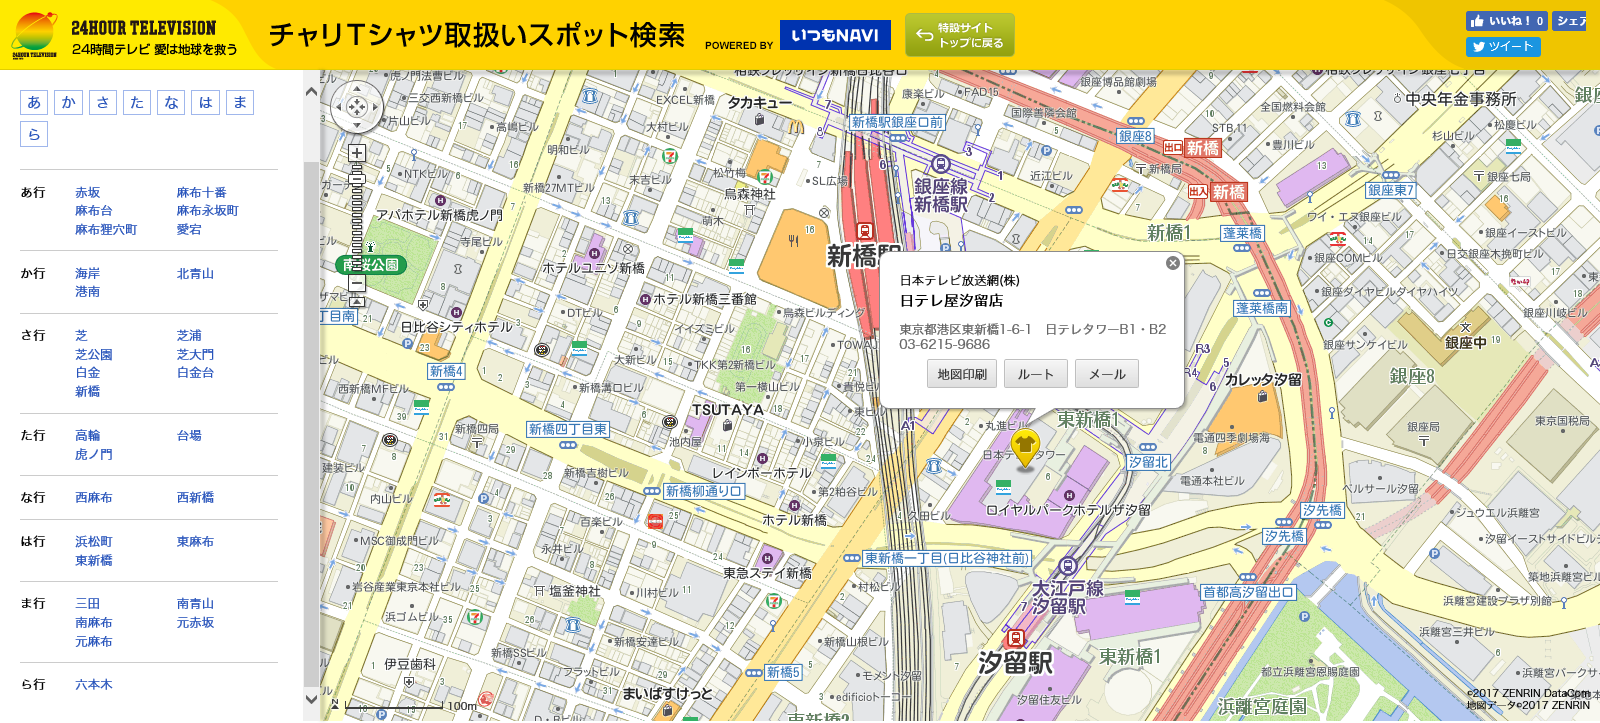Click the Facebook シェア button
This screenshot has width=1600, height=723.
point(1570,21)
